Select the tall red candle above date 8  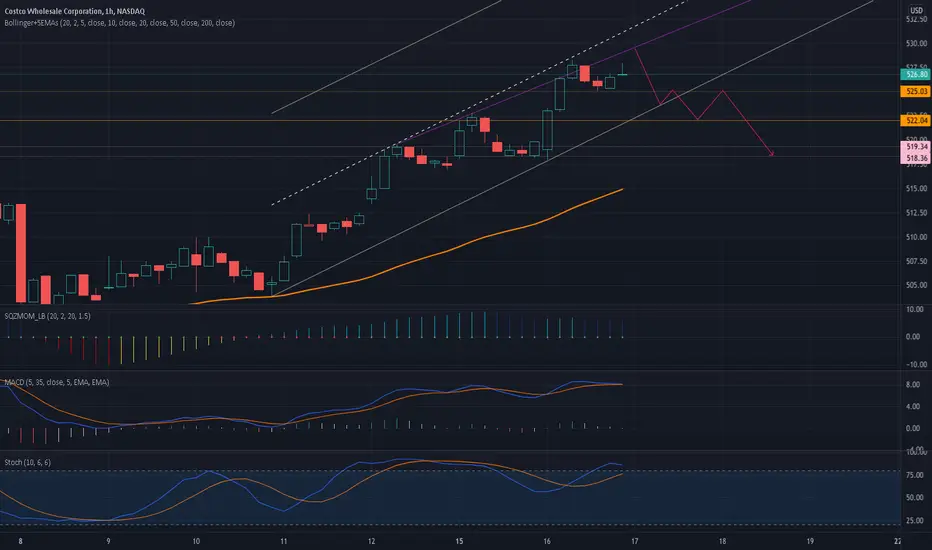pyautogui.click(x=21, y=253)
